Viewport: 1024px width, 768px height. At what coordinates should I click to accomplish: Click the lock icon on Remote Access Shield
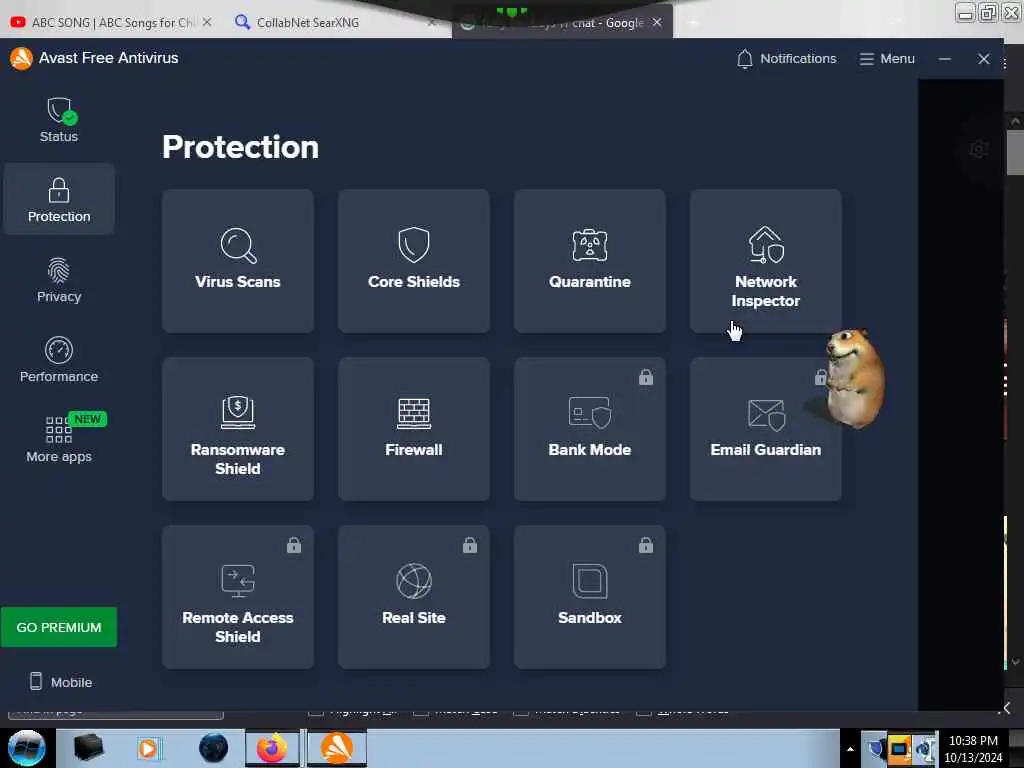(x=294, y=545)
